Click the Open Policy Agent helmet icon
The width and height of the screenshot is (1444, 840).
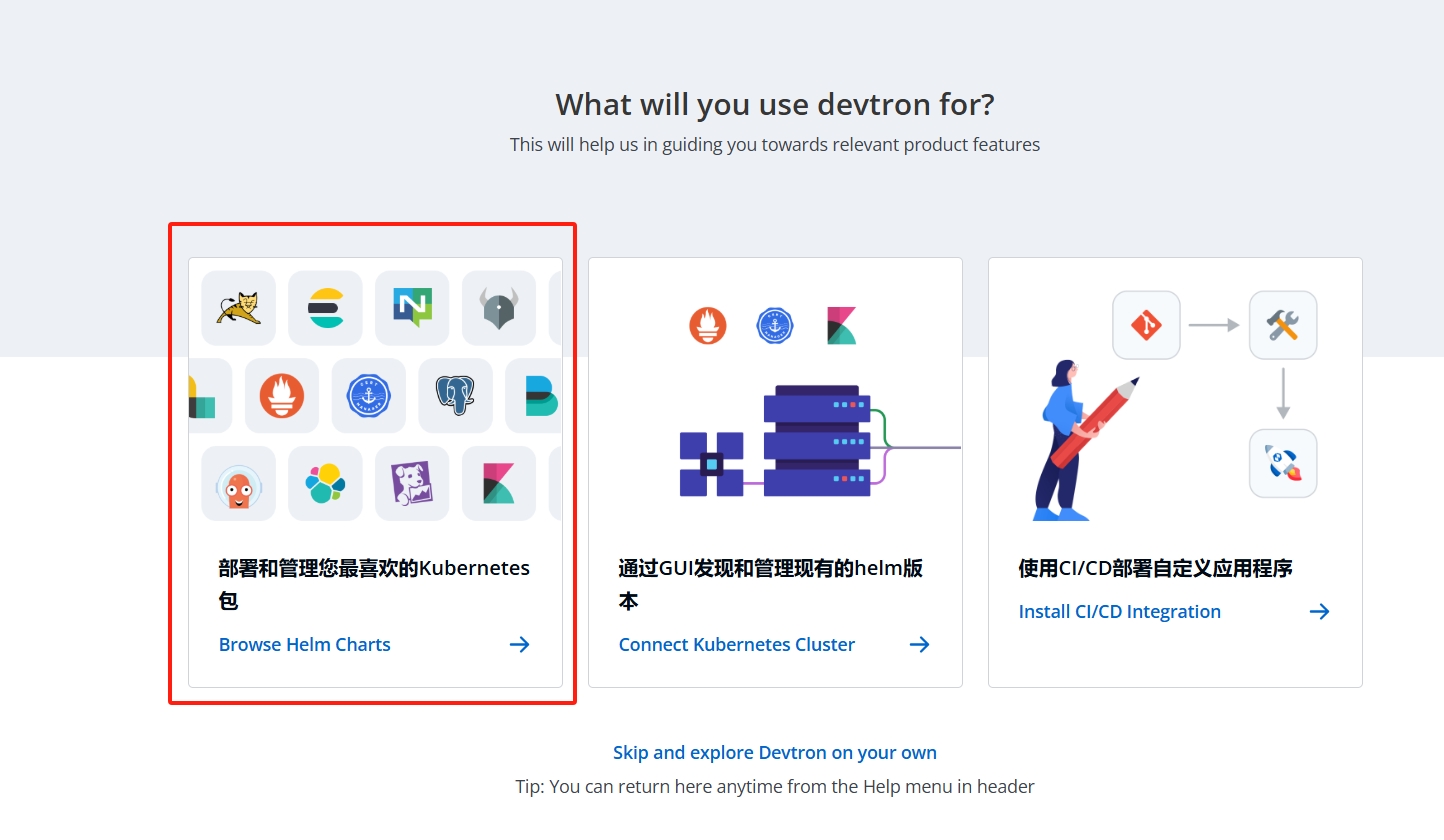498,308
